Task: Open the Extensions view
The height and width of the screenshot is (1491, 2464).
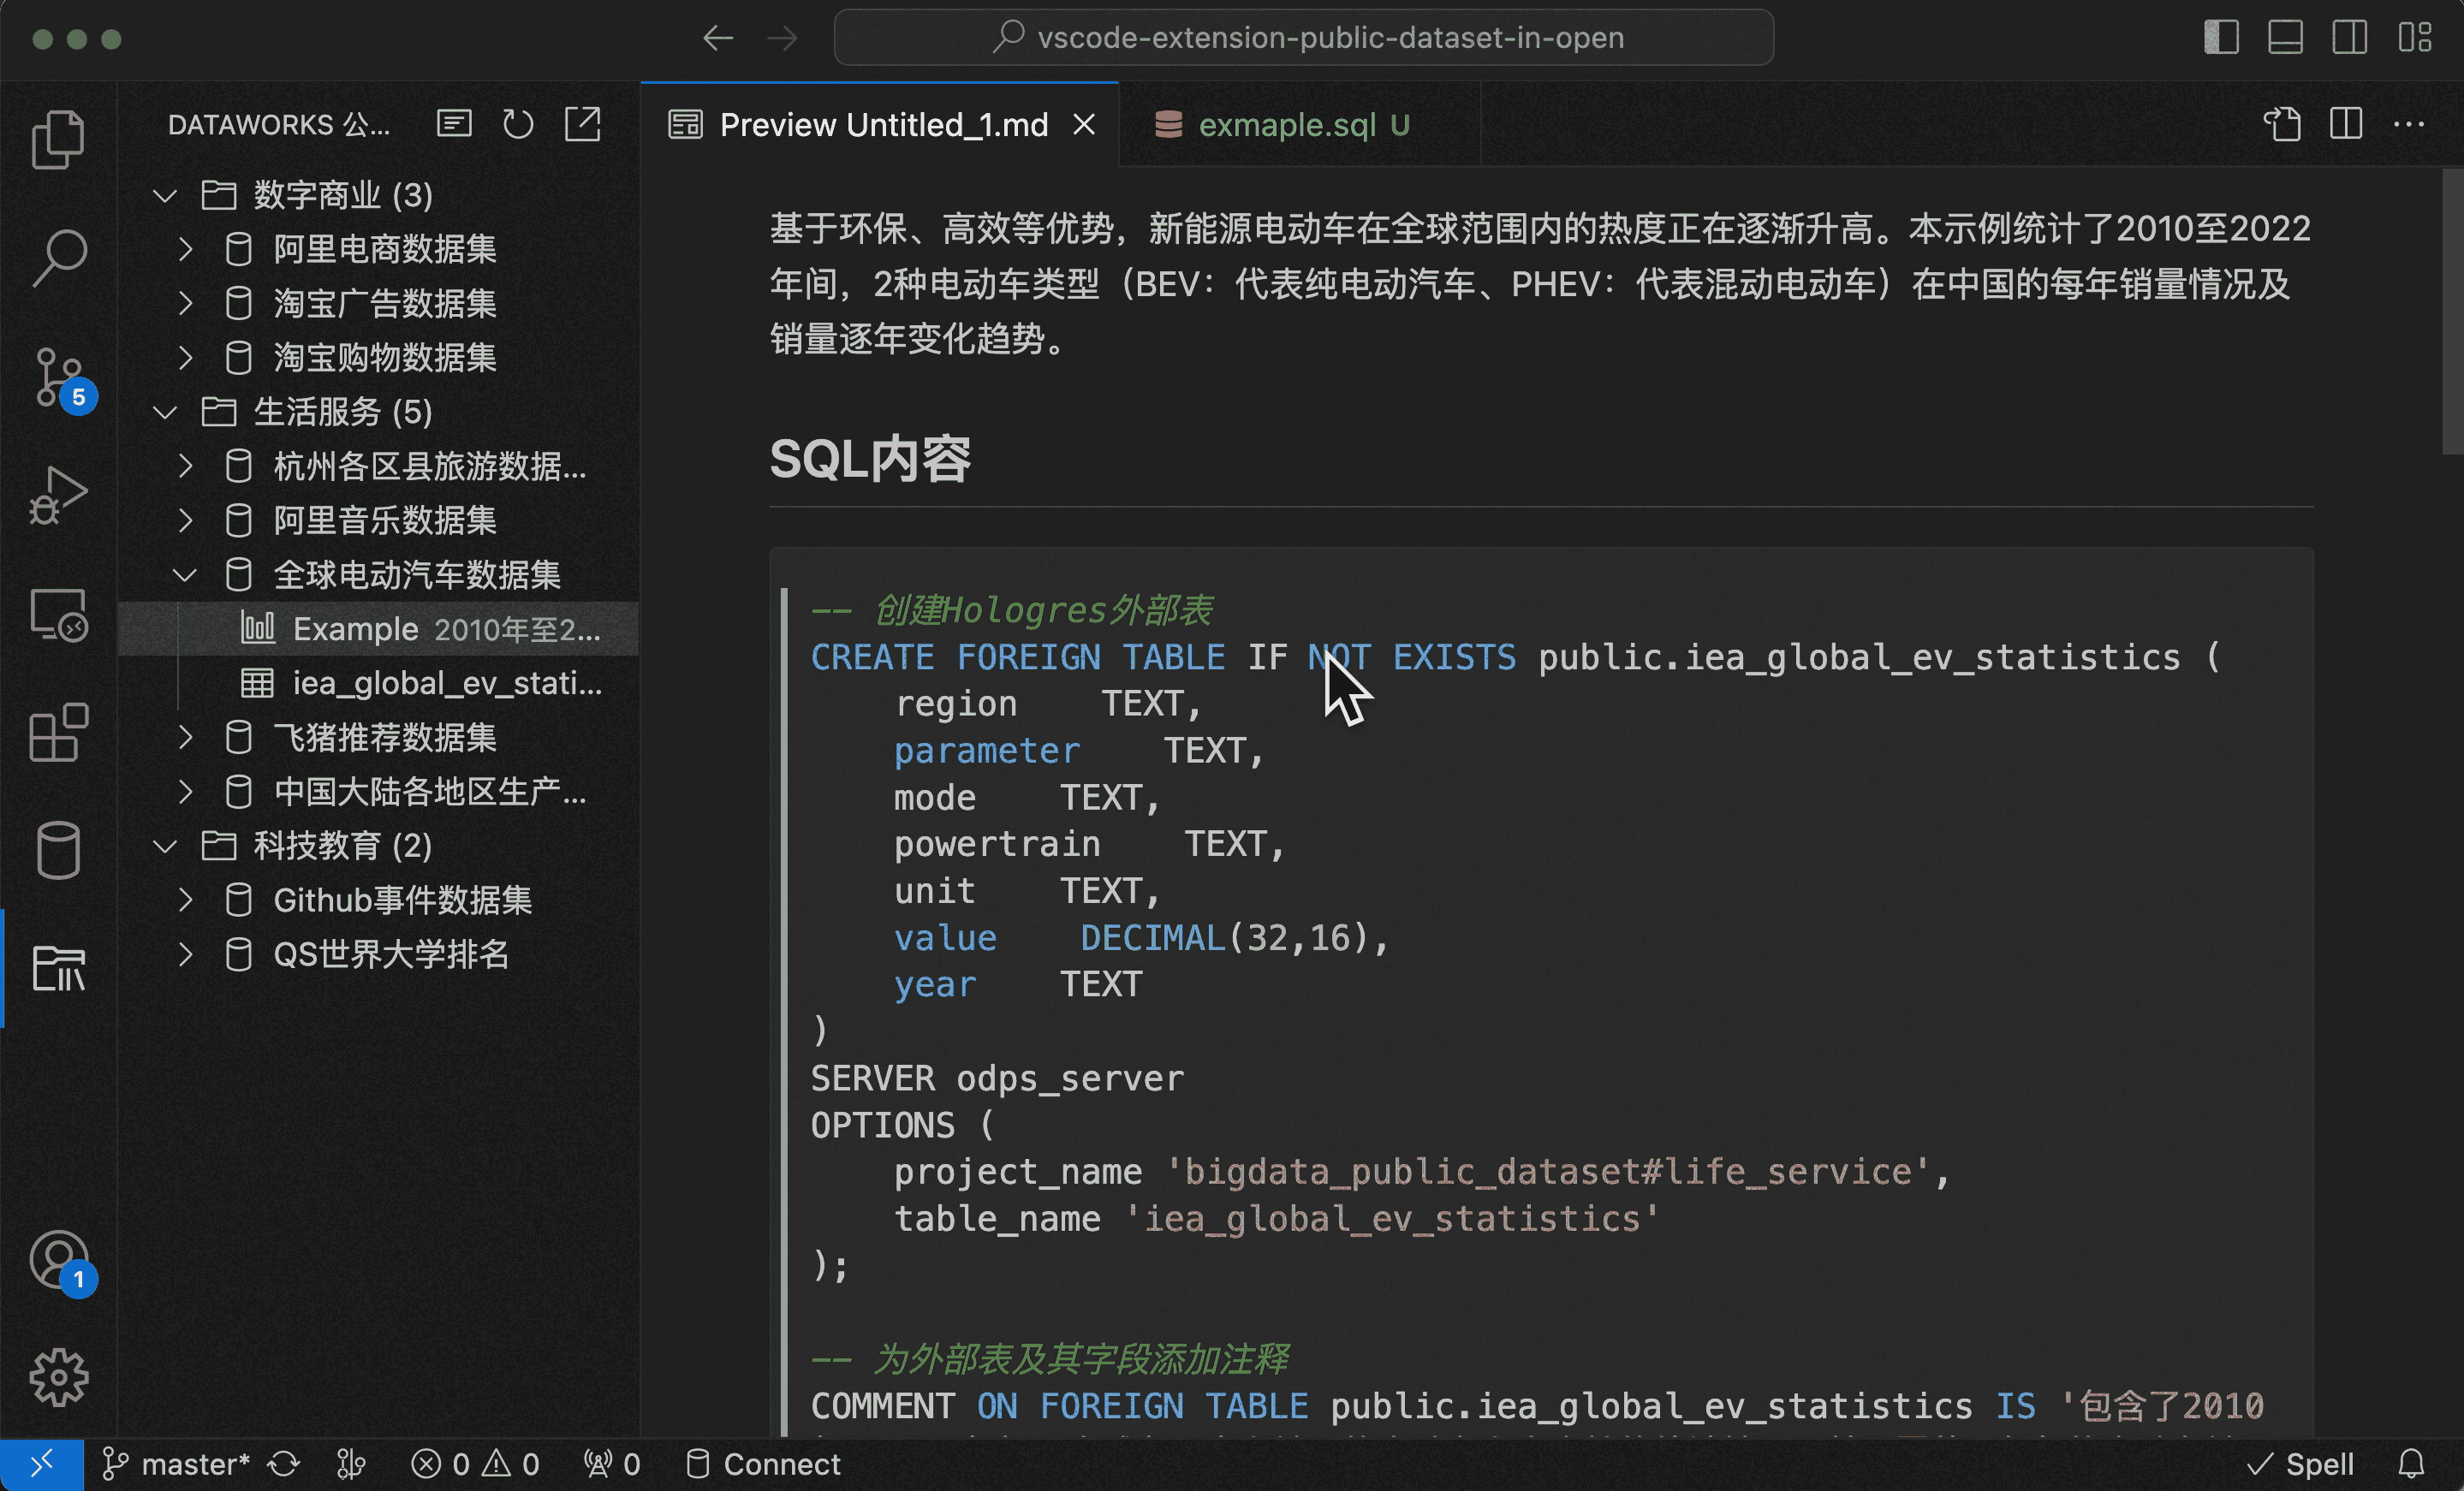Action: 58,732
